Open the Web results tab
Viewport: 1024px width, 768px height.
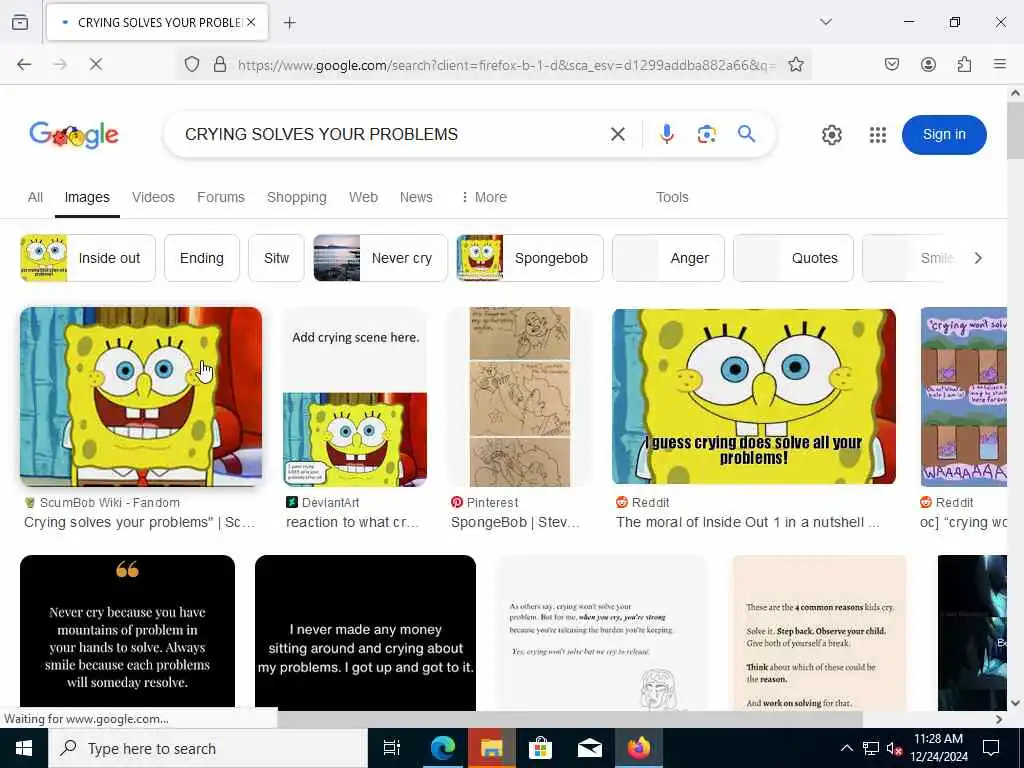[363, 197]
